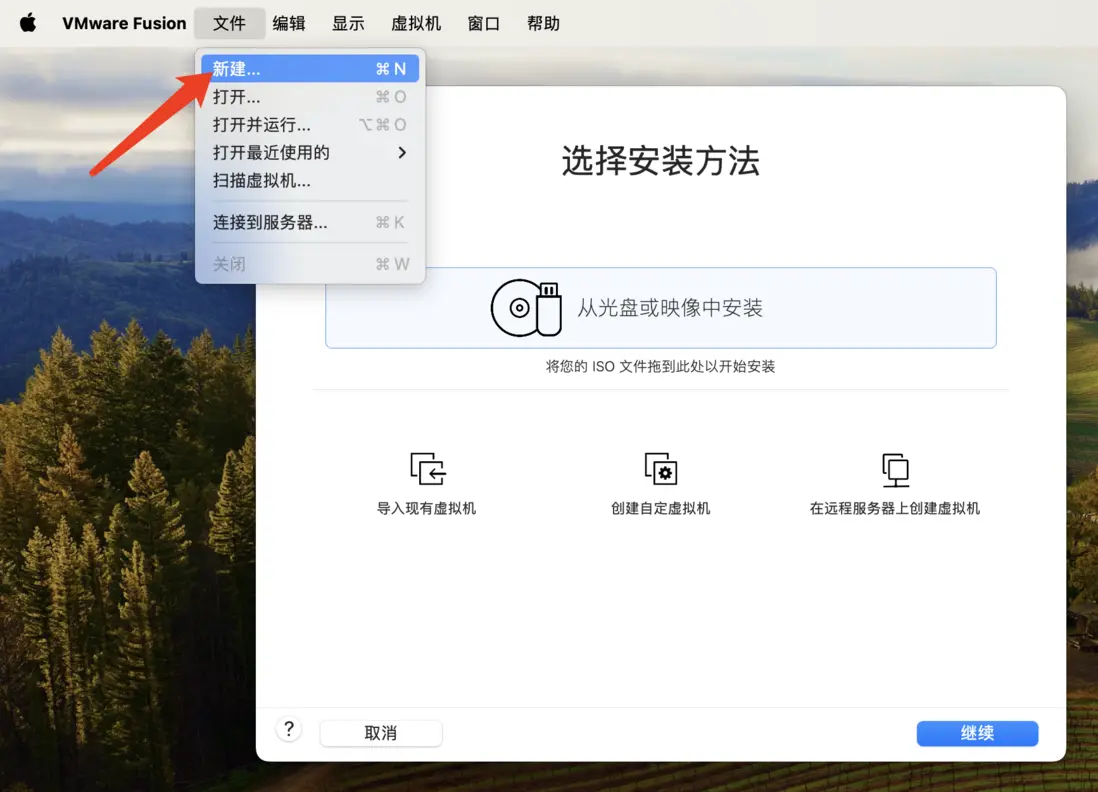The width and height of the screenshot is (1098, 792).
Task: Open the 显示 menu
Action: (x=348, y=23)
